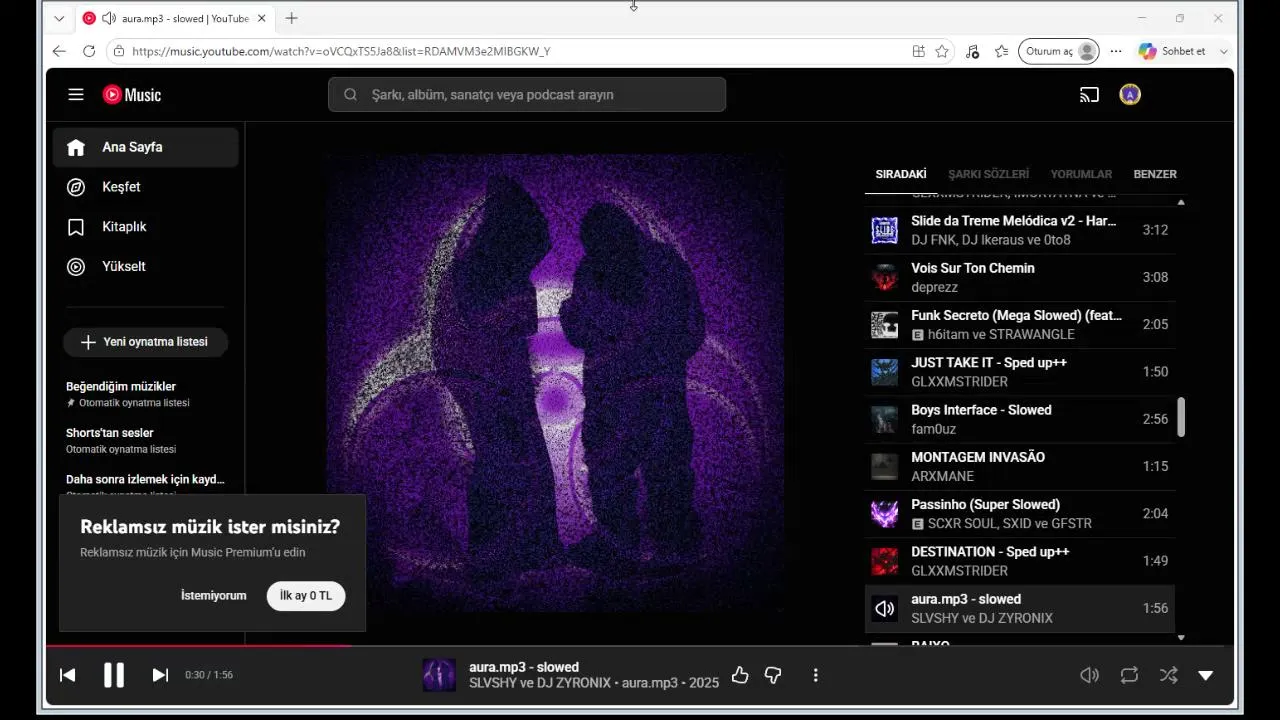This screenshot has width=1280, height=720.
Task: Open the Sohbet et Copilot chat
Action: (x=1173, y=51)
